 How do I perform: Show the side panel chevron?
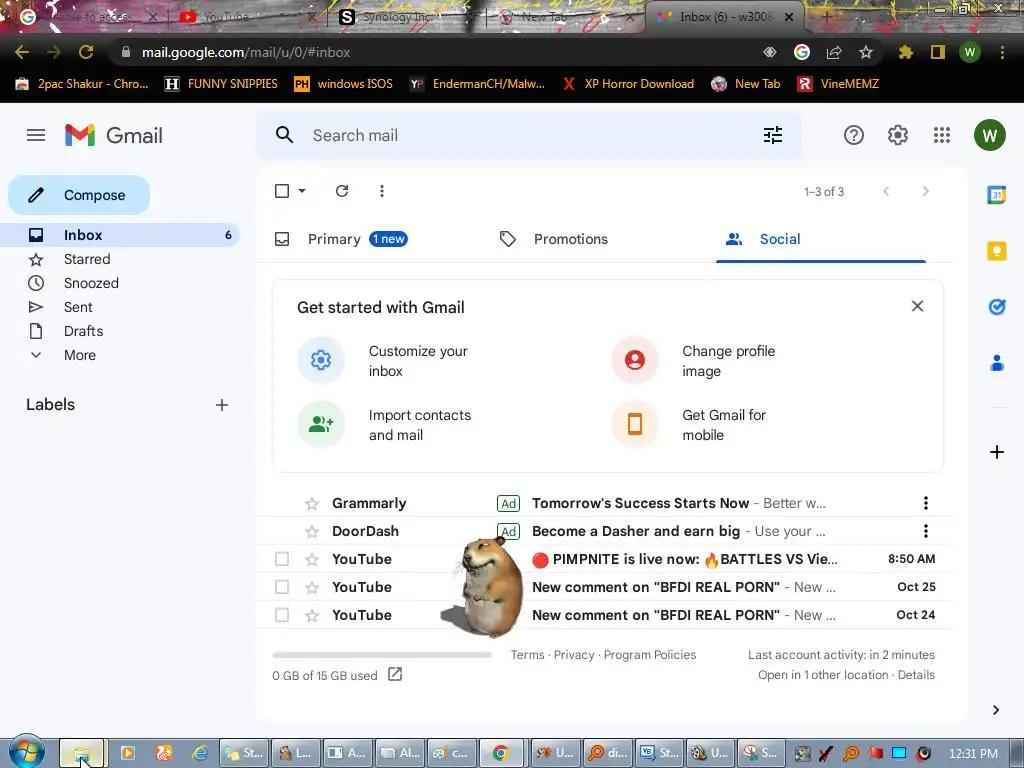(x=995, y=710)
